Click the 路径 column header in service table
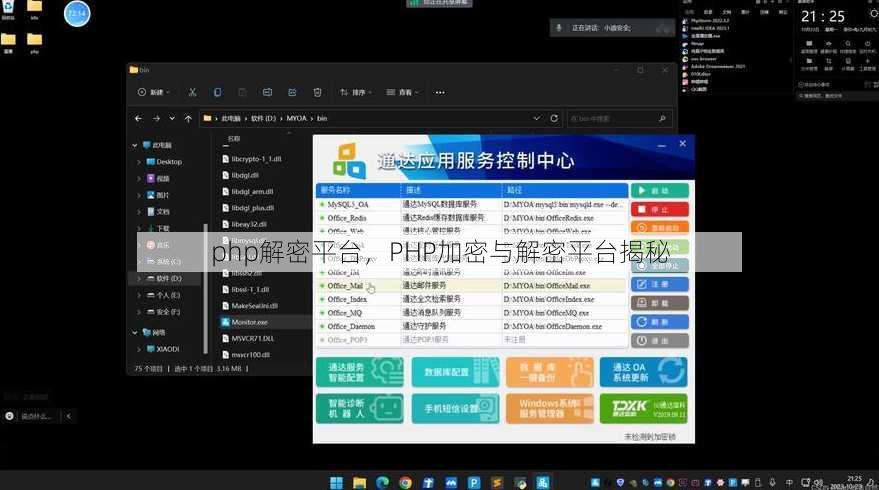 [x=565, y=191]
